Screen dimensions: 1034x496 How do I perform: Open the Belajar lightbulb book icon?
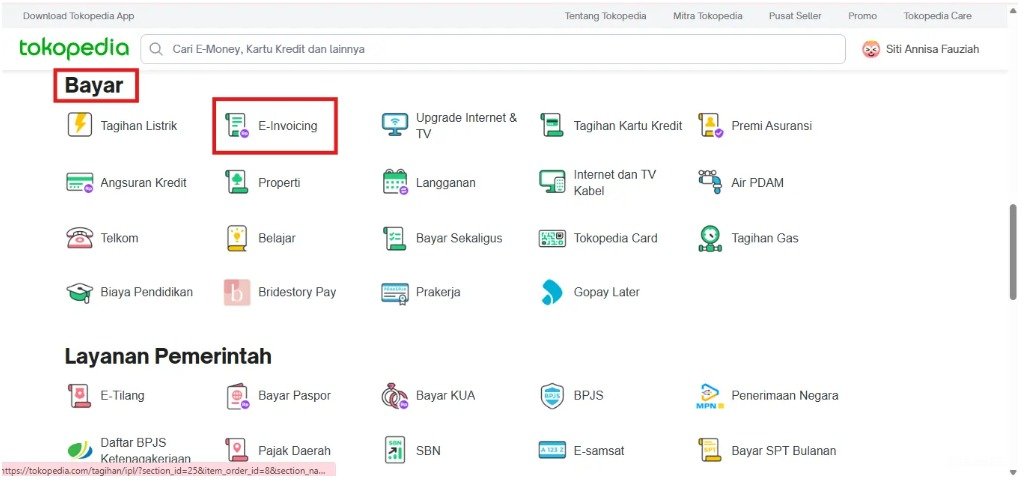[237, 238]
